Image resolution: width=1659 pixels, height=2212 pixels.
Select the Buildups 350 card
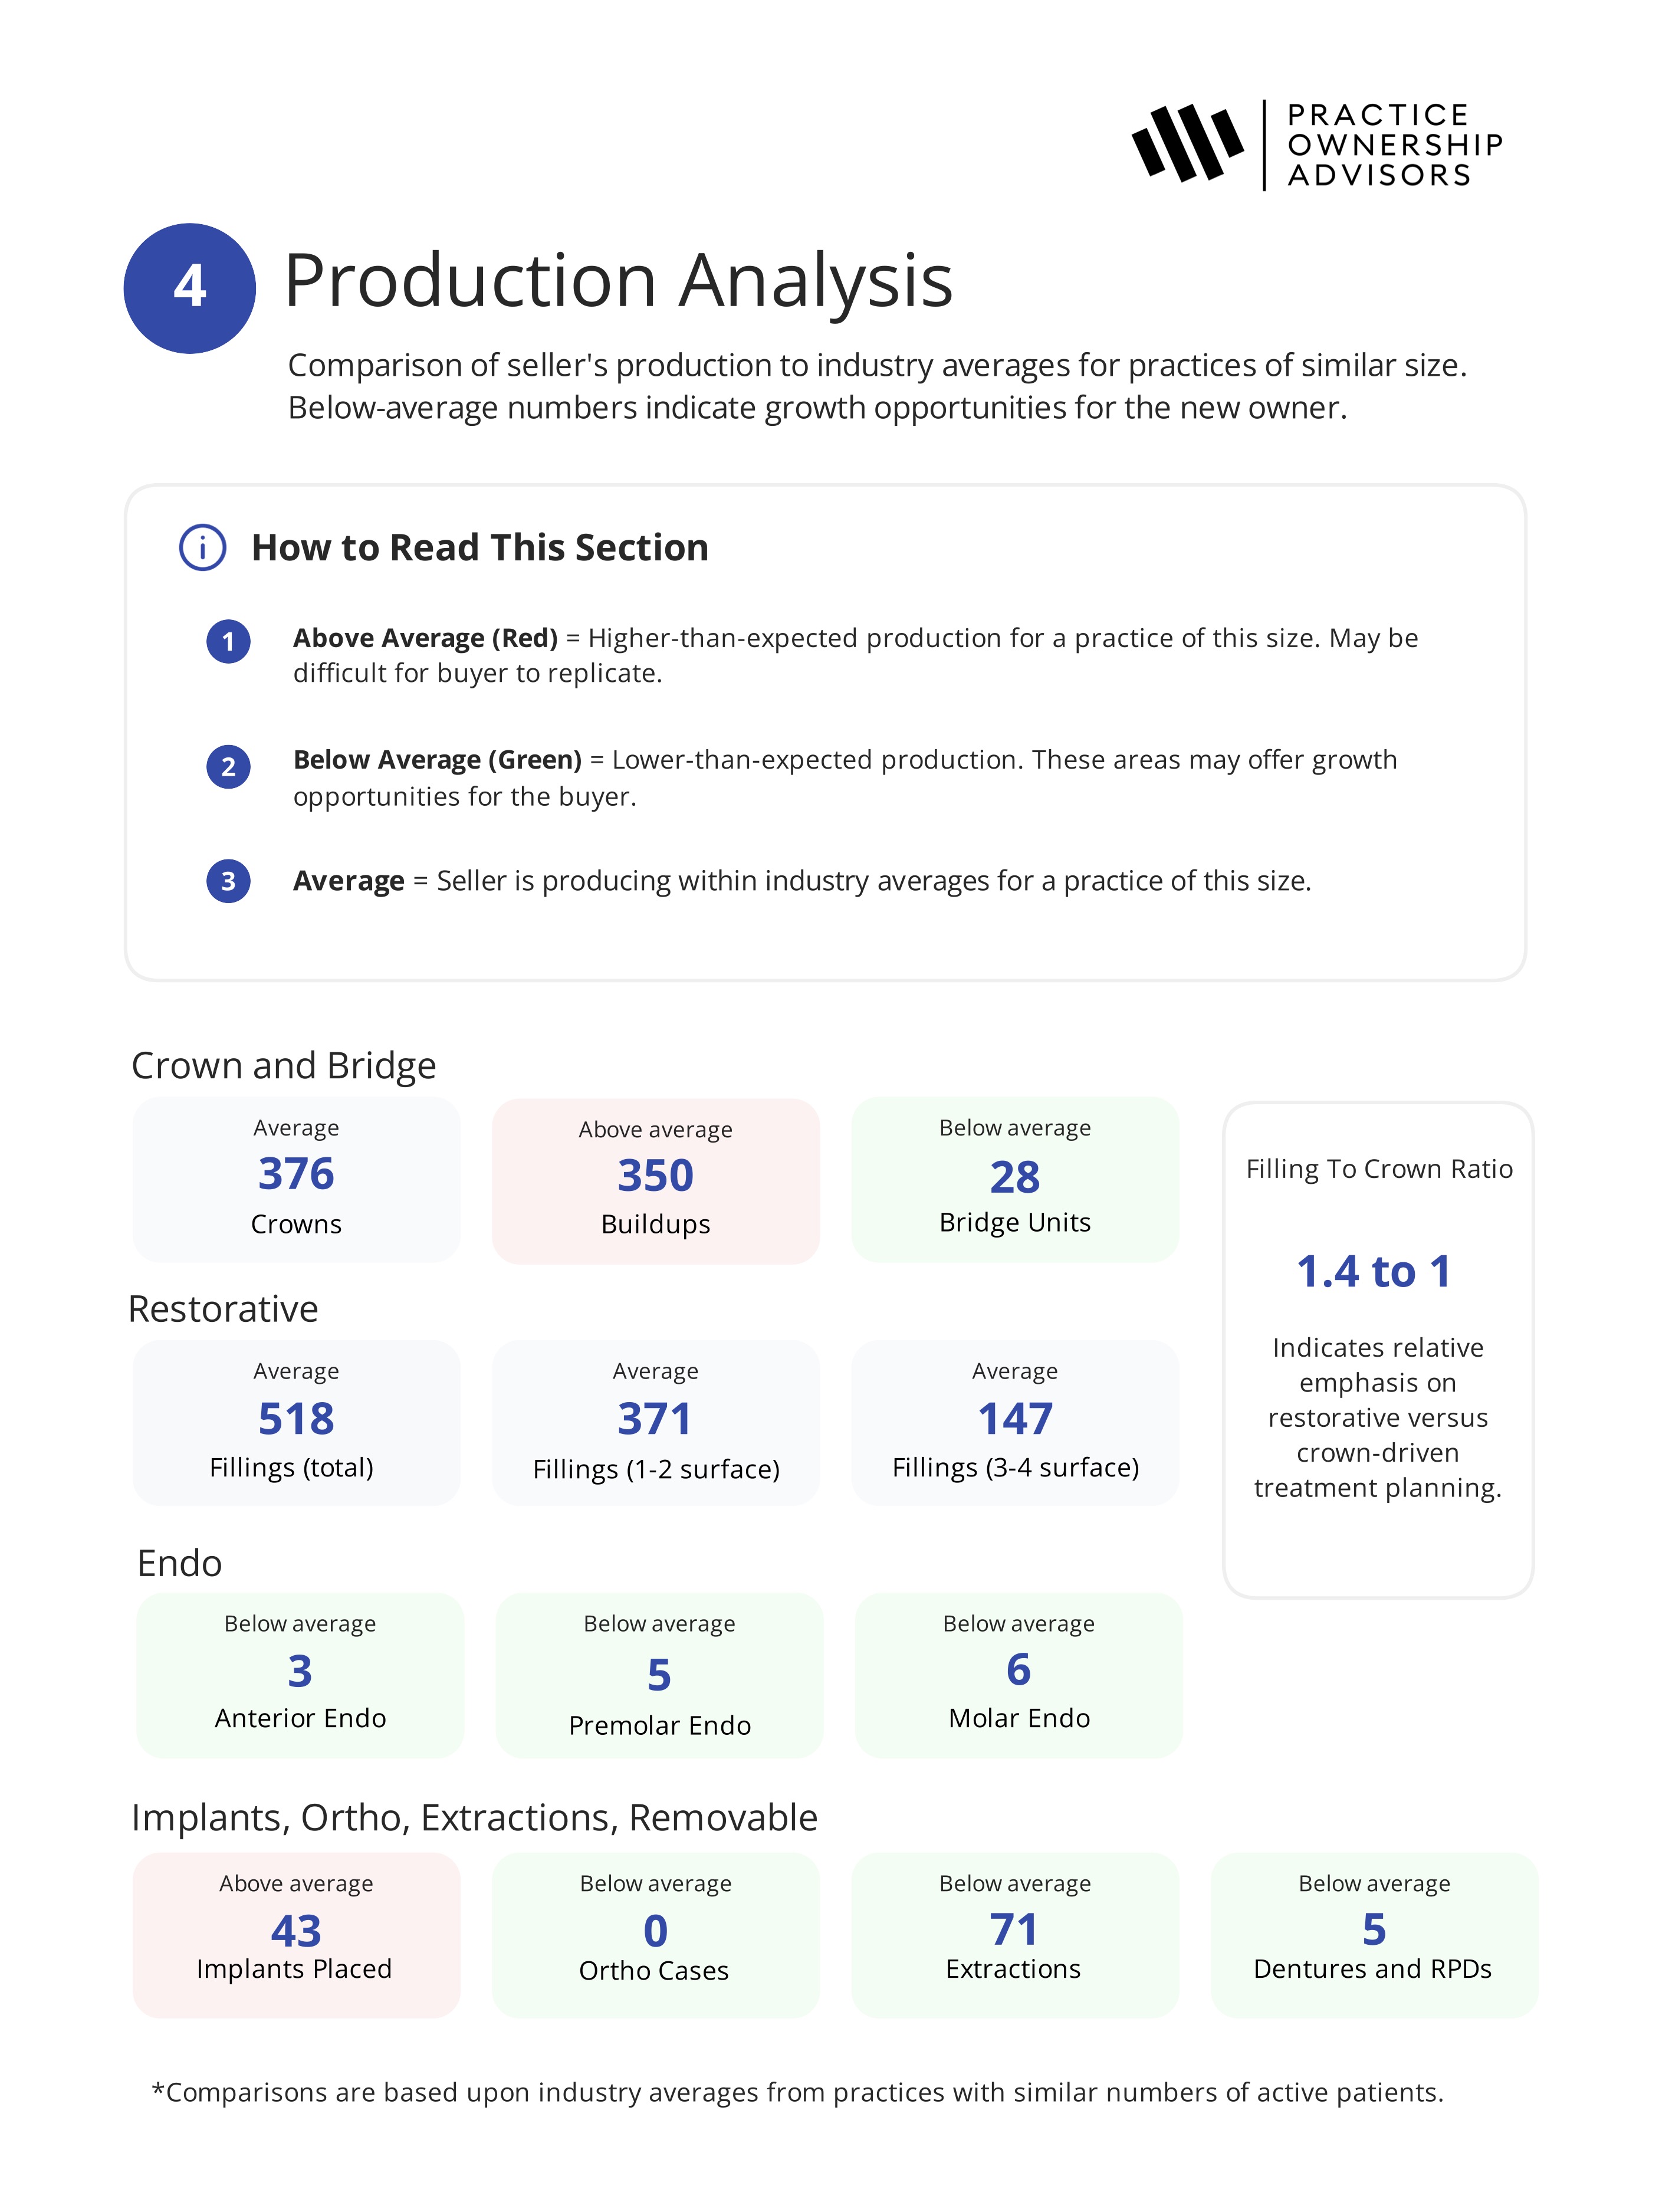tap(655, 1181)
